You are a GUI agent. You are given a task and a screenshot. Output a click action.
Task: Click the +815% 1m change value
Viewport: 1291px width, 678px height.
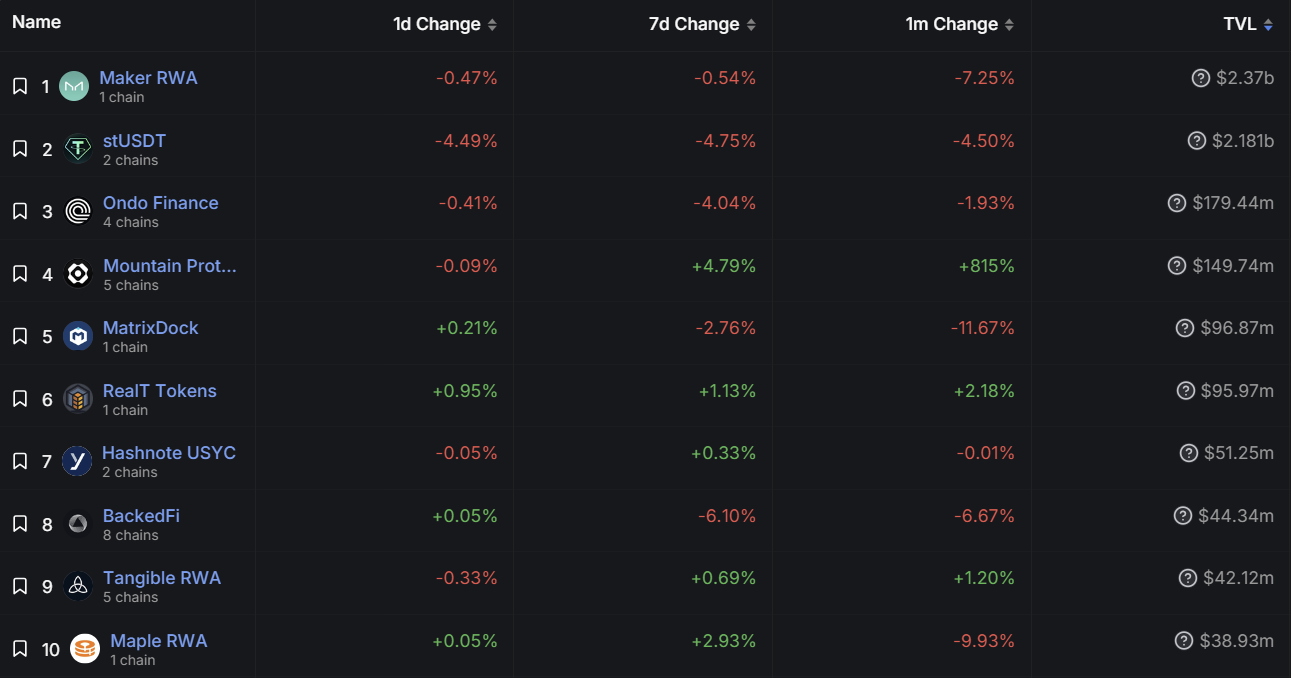[x=986, y=266]
